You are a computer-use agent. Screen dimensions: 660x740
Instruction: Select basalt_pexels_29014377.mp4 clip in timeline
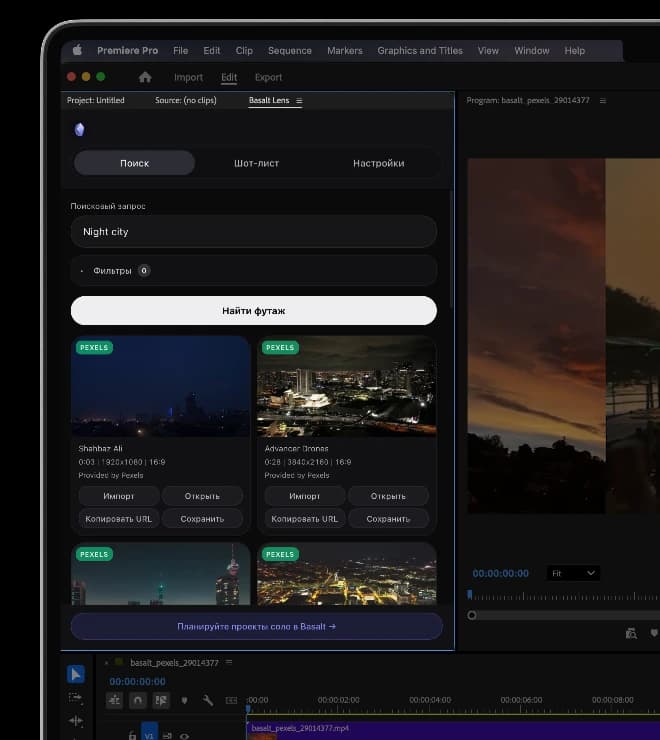point(453,730)
